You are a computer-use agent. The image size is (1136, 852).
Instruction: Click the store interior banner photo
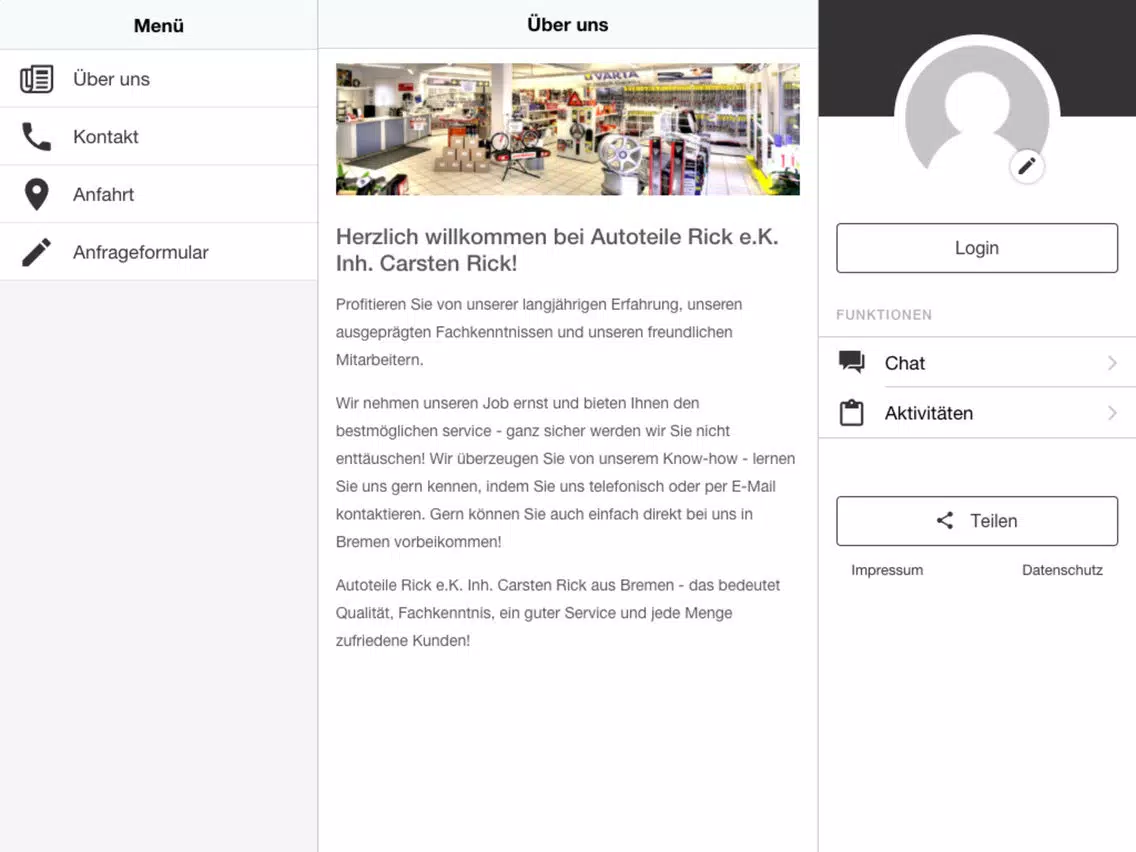tap(568, 129)
